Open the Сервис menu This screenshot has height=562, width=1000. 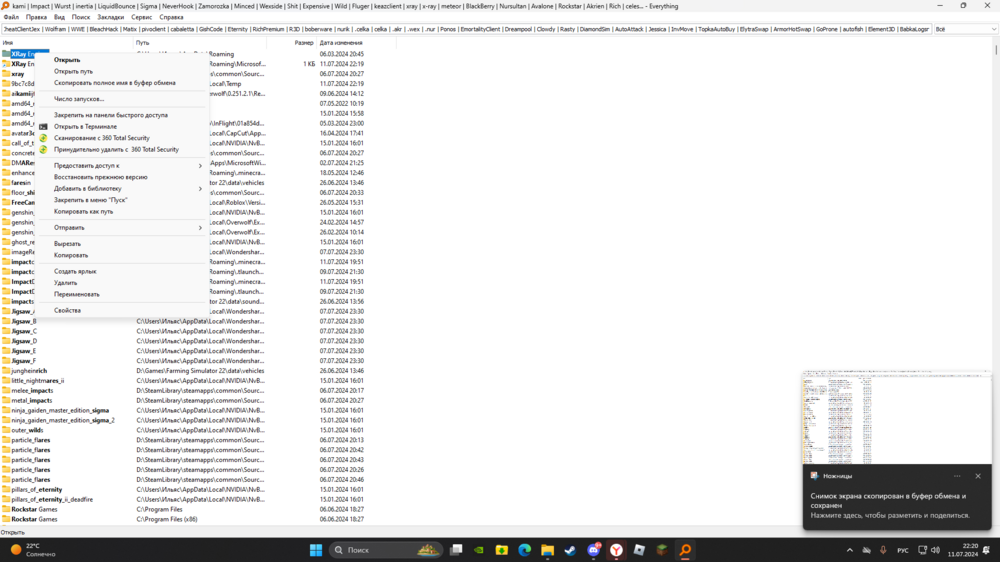142,17
